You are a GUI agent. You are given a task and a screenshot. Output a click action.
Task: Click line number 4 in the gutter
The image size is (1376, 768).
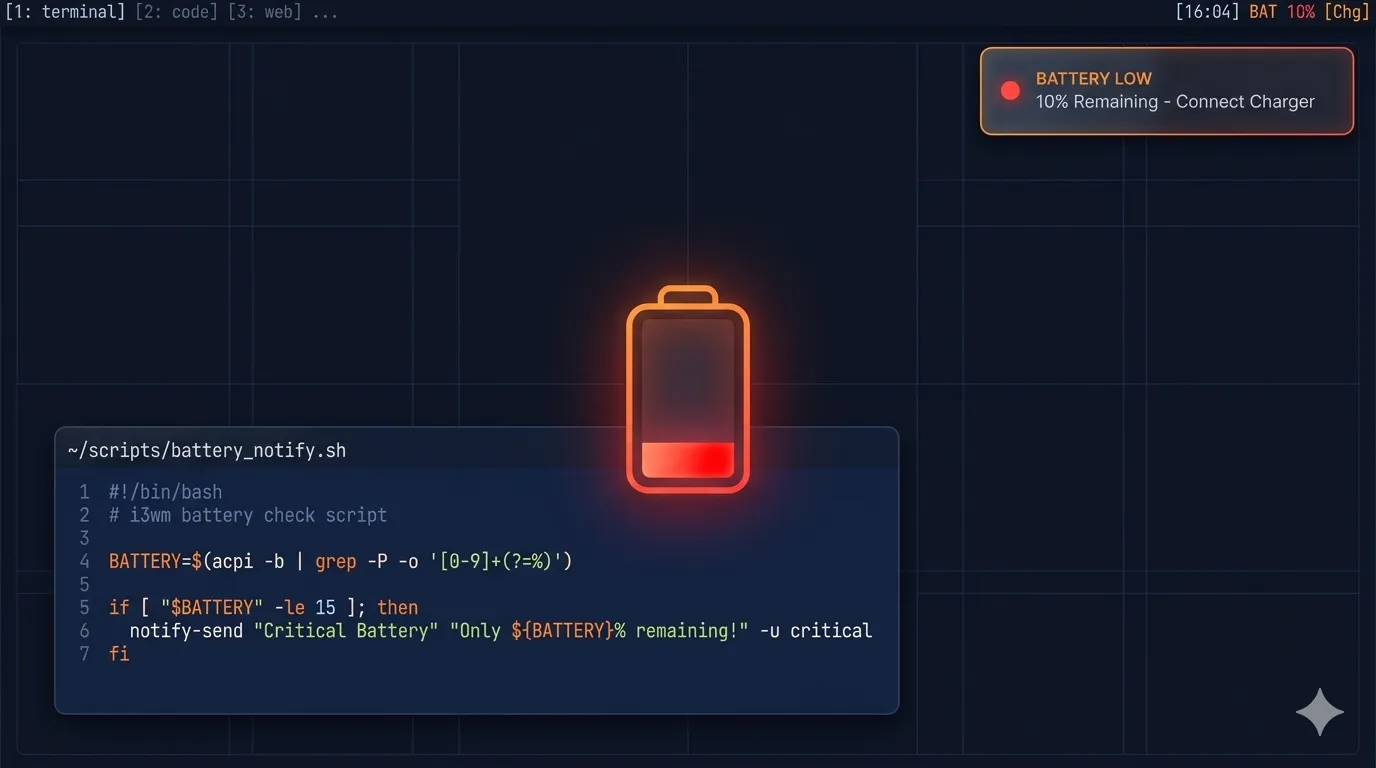pos(85,561)
